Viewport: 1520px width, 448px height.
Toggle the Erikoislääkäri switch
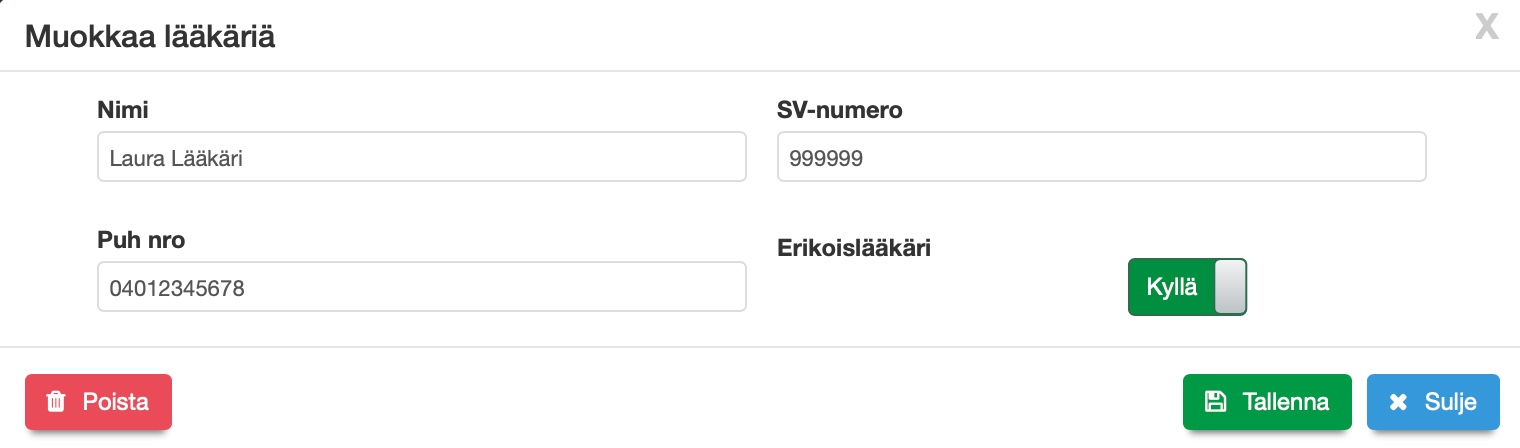[1187, 287]
